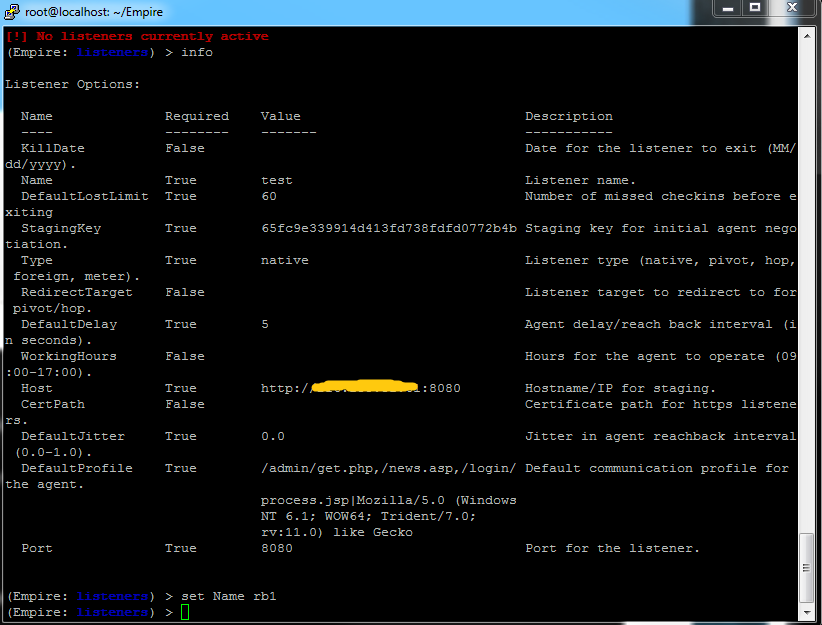Click the info command text

point(197,51)
